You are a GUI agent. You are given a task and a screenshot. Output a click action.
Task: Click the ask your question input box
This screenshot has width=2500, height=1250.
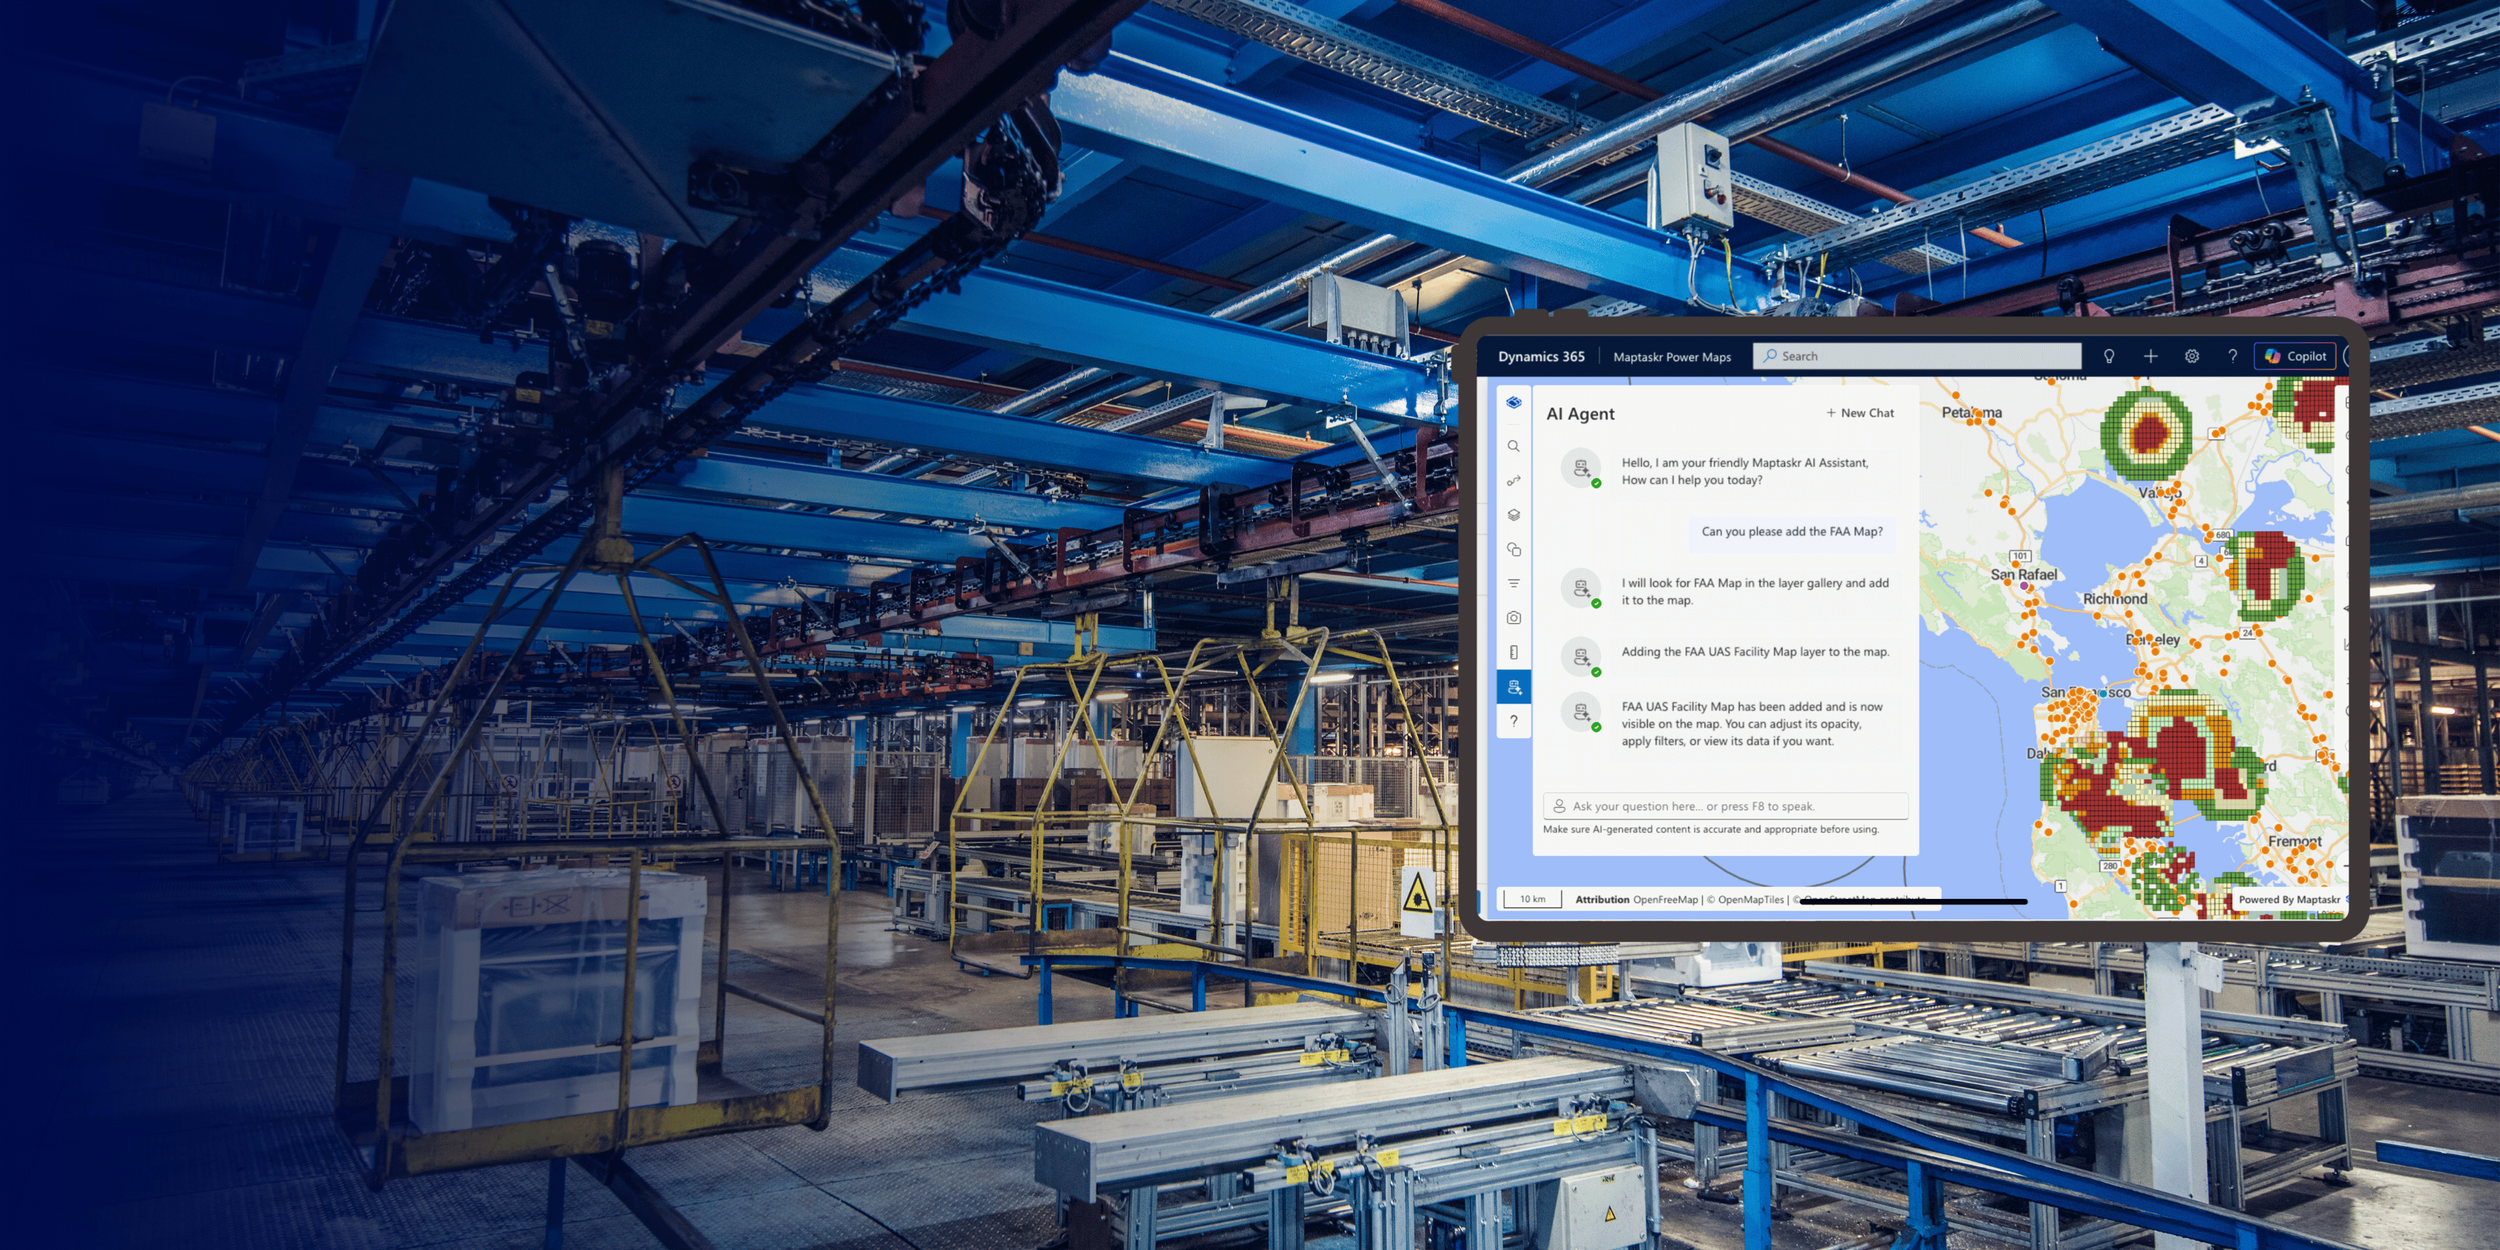(x=1725, y=806)
